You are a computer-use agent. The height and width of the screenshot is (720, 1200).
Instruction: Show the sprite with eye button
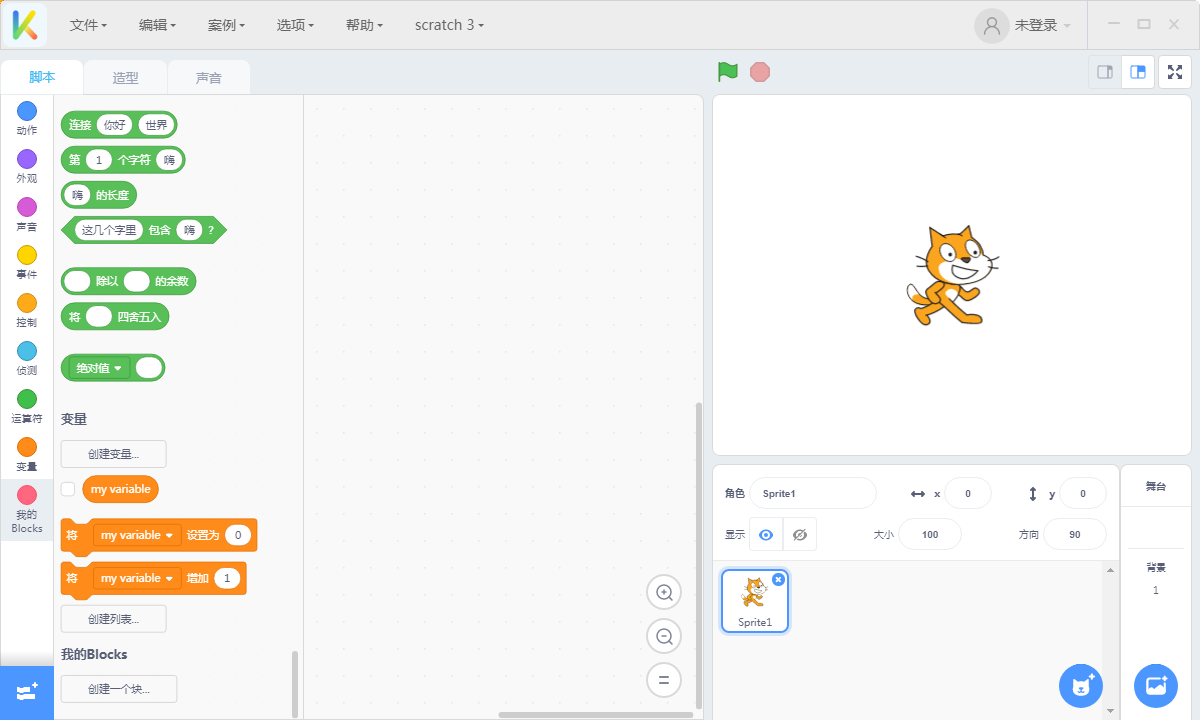[x=766, y=535]
